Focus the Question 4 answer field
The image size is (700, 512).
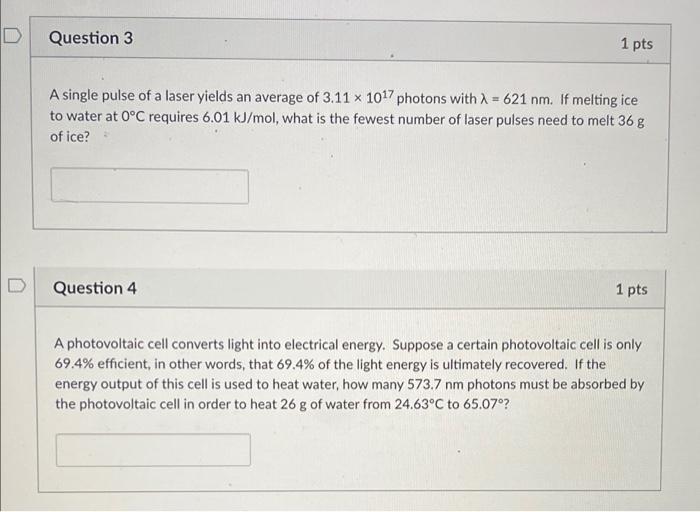(153, 450)
